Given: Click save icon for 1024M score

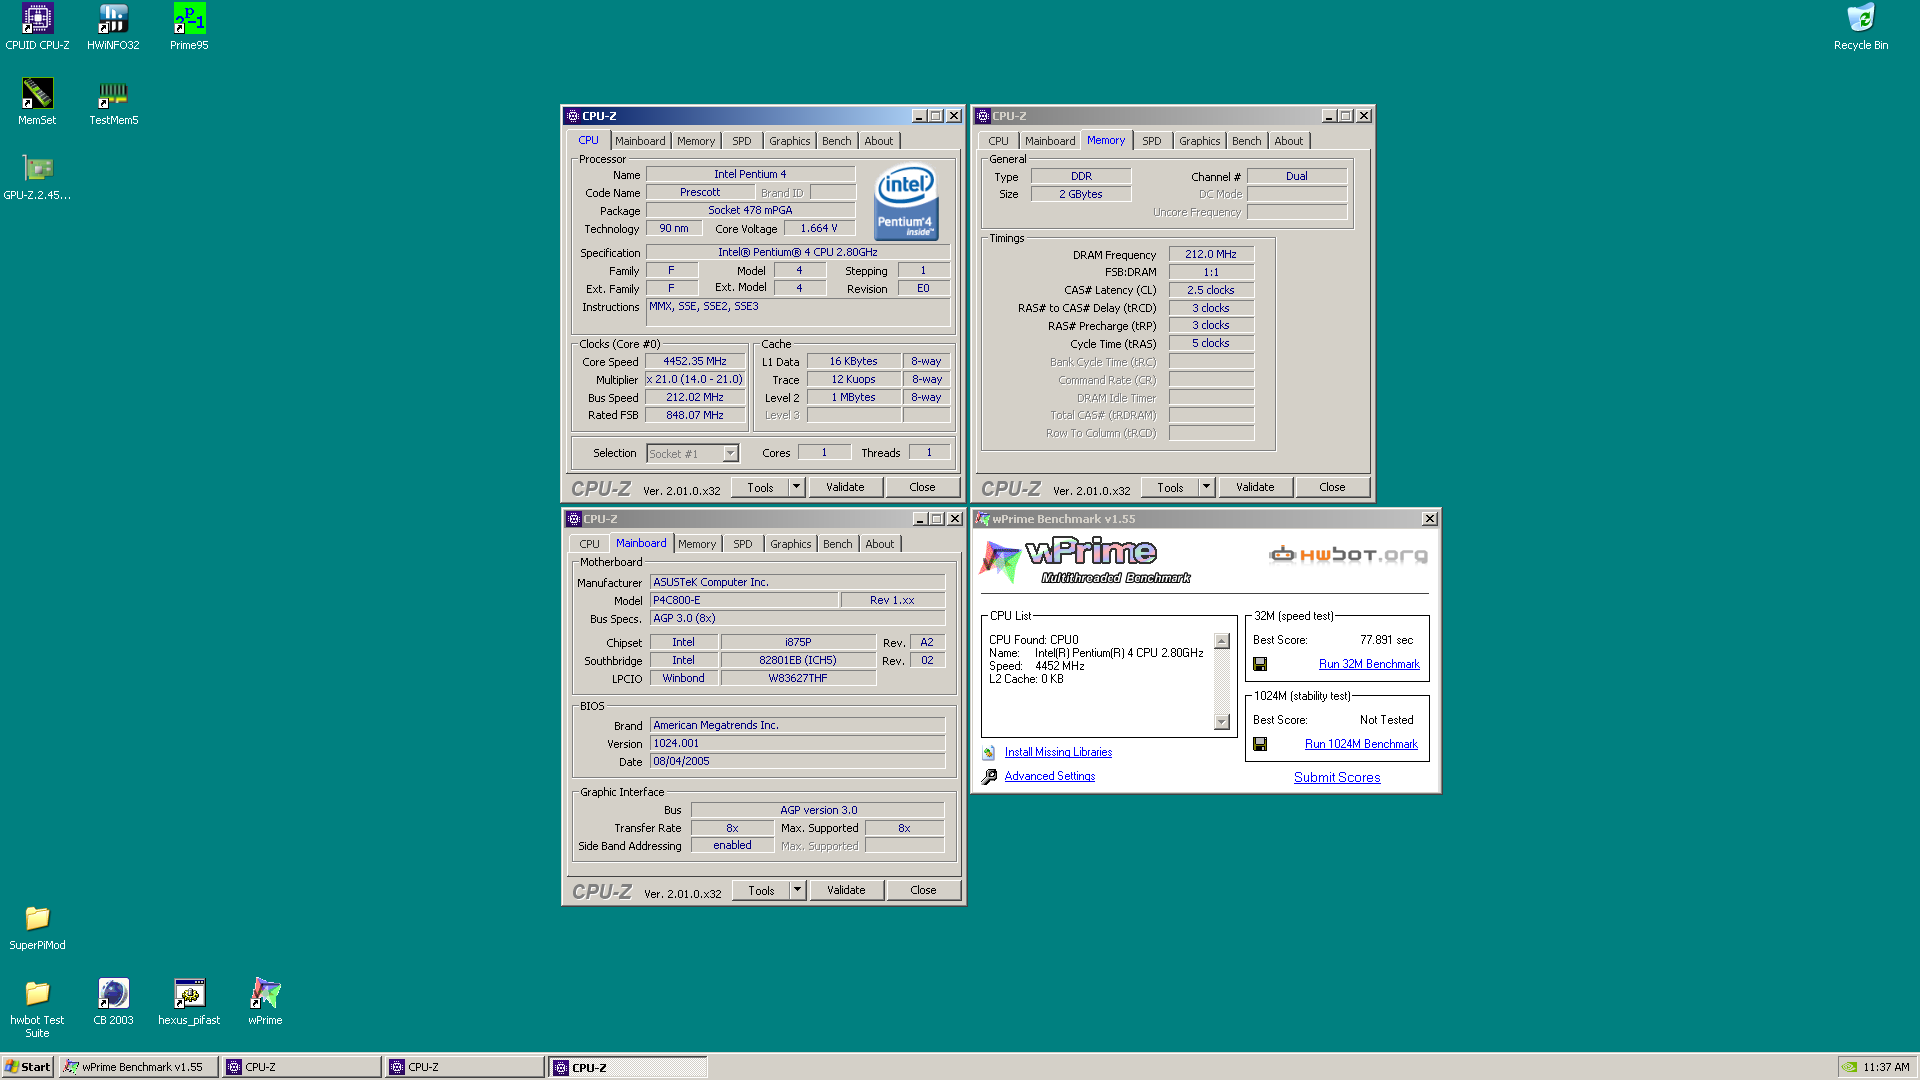Looking at the screenshot, I should (1260, 744).
